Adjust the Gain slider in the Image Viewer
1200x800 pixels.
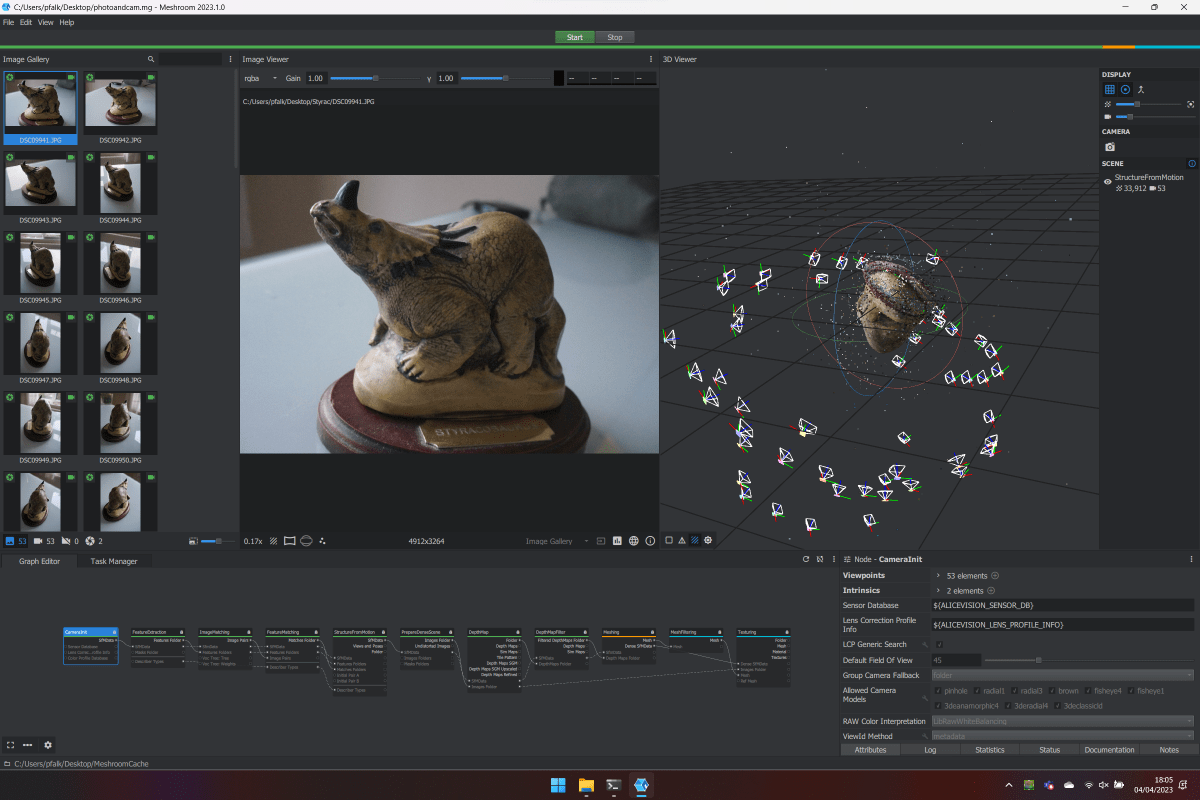point(375,78)
